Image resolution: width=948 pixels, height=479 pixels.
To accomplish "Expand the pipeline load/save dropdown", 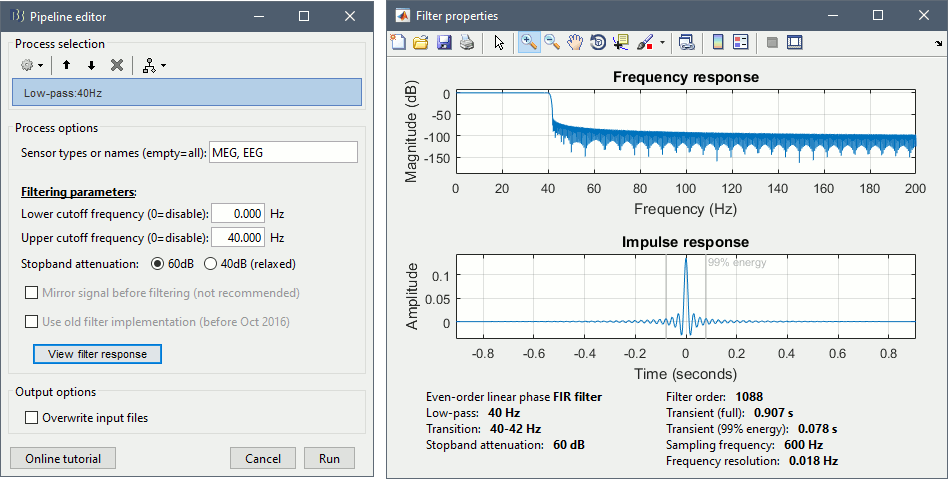I will pos(154,65).
